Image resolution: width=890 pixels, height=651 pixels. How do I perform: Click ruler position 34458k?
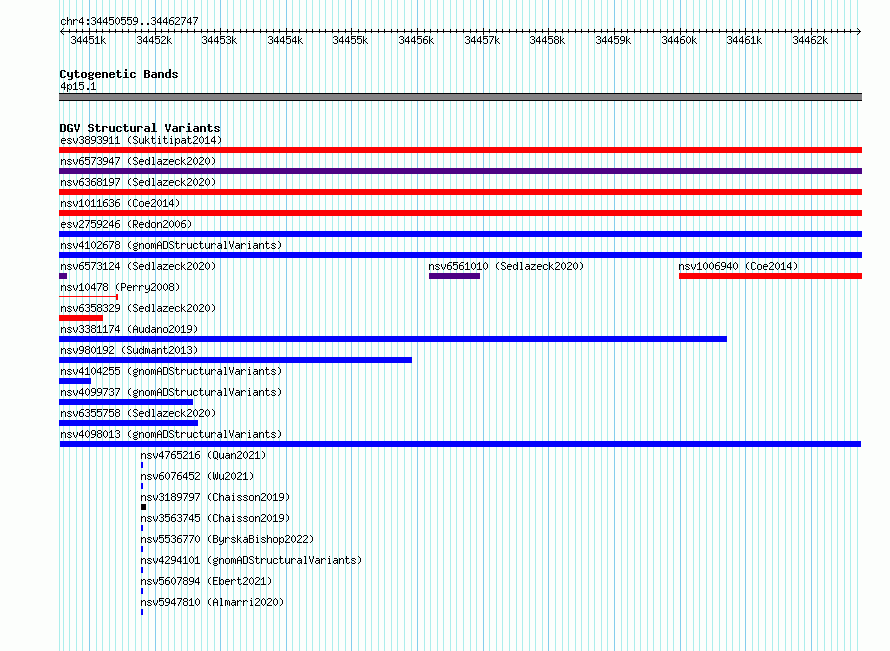click(x=547, y=40)
